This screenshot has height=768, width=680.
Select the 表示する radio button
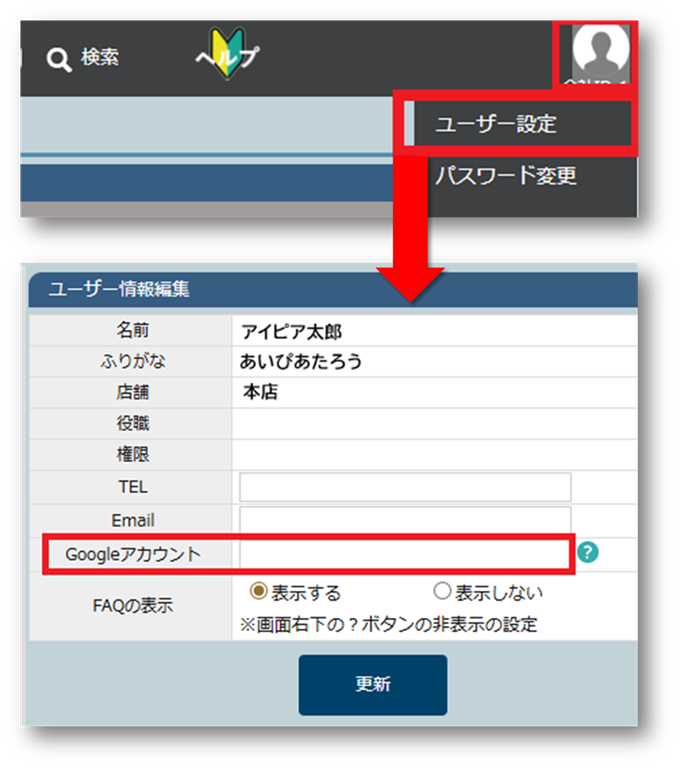[258, 593]
